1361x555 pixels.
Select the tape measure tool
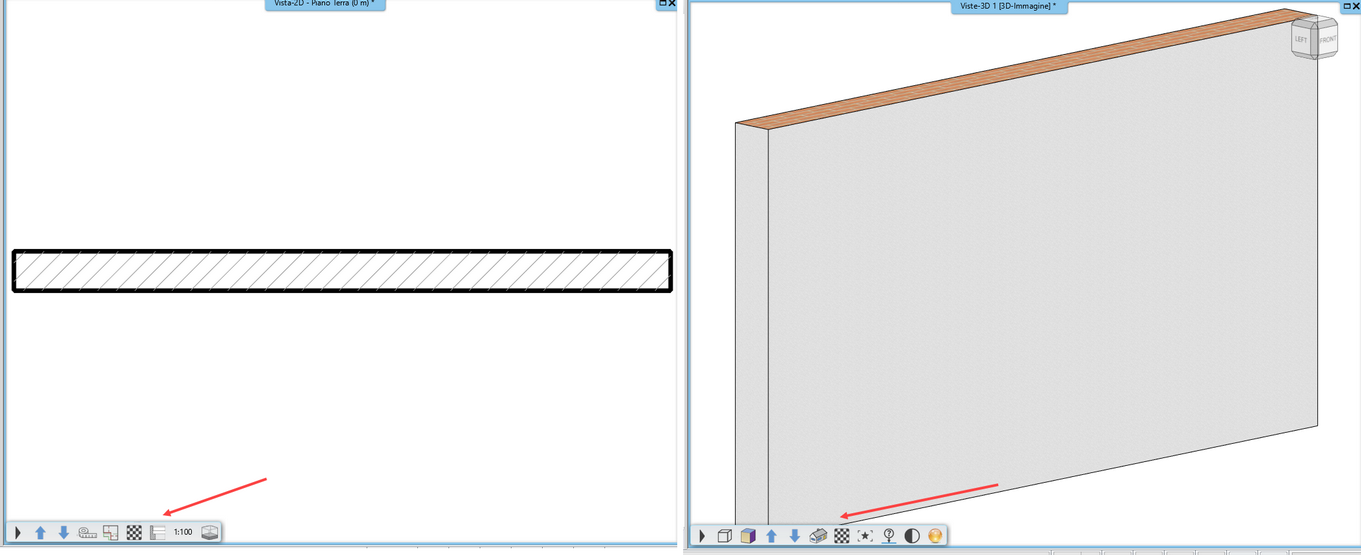click(x=88, y=533)
